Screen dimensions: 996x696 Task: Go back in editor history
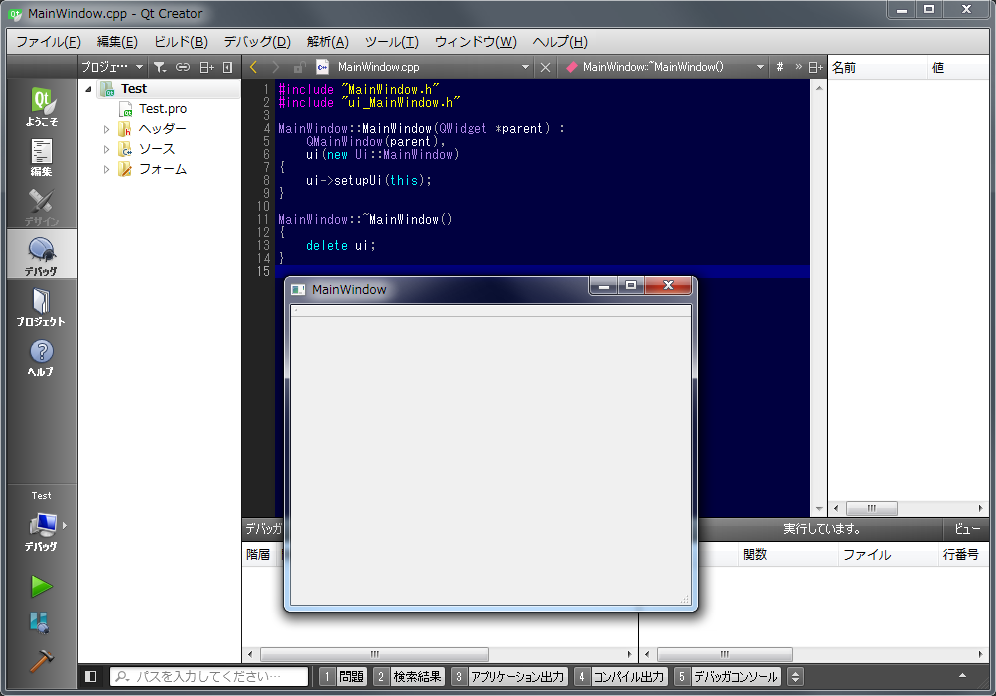253,67
